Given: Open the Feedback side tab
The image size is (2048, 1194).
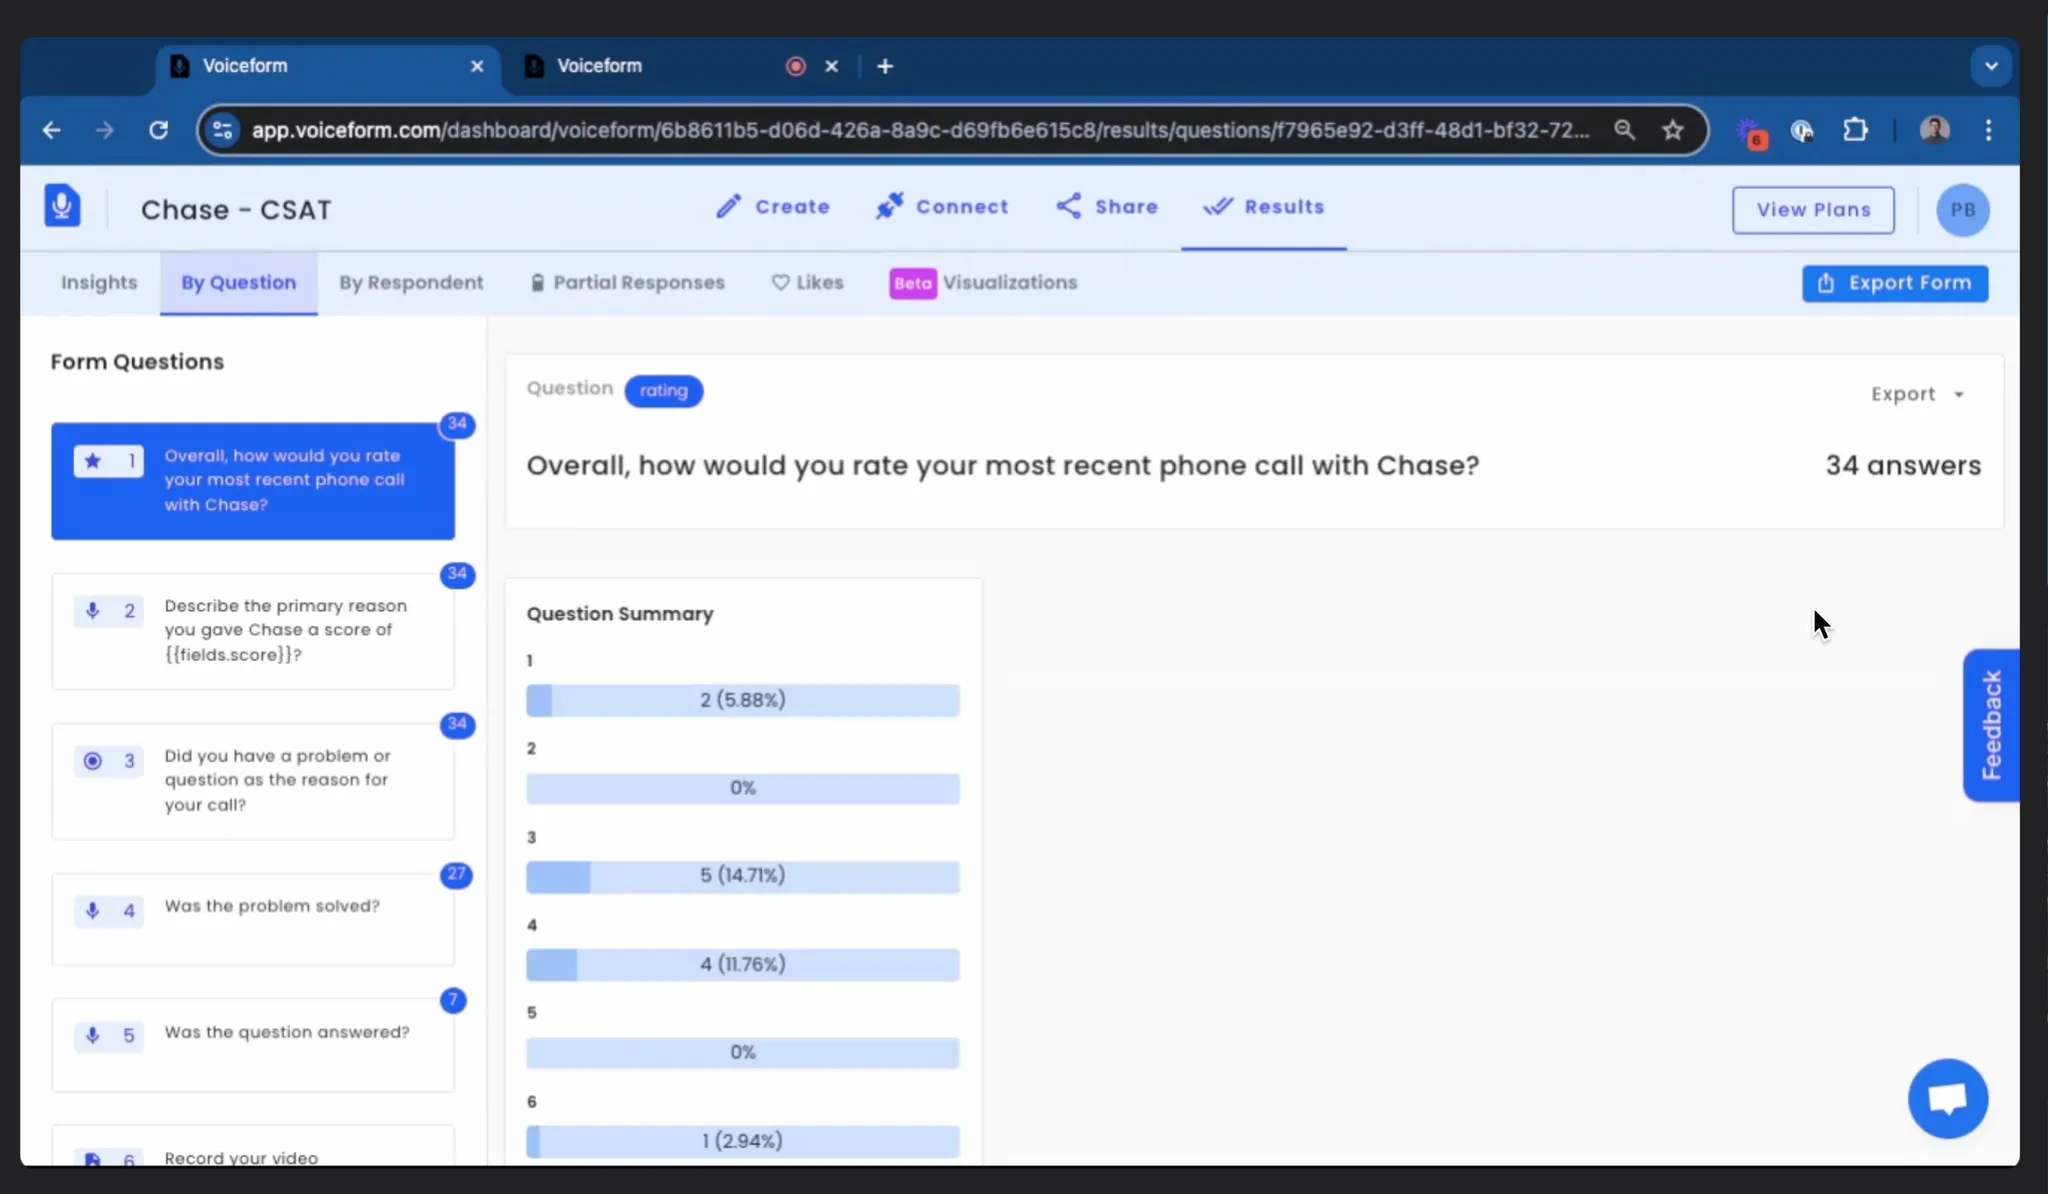Looking at the screenshot, I should 1990,725.
